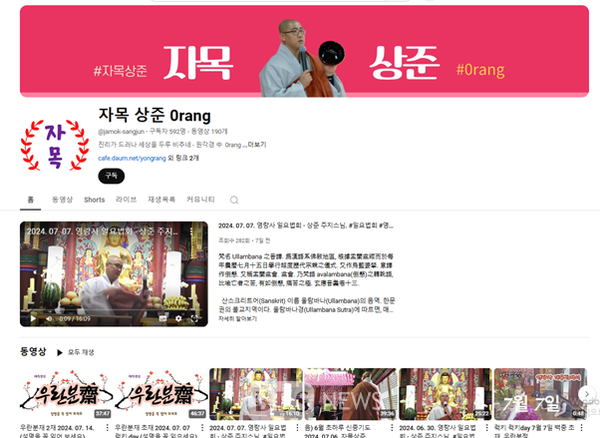Open the featured video title 2024. 07. 07. 영랑사 일요법회 link
The image size is (600, 438).
point(305,226)
